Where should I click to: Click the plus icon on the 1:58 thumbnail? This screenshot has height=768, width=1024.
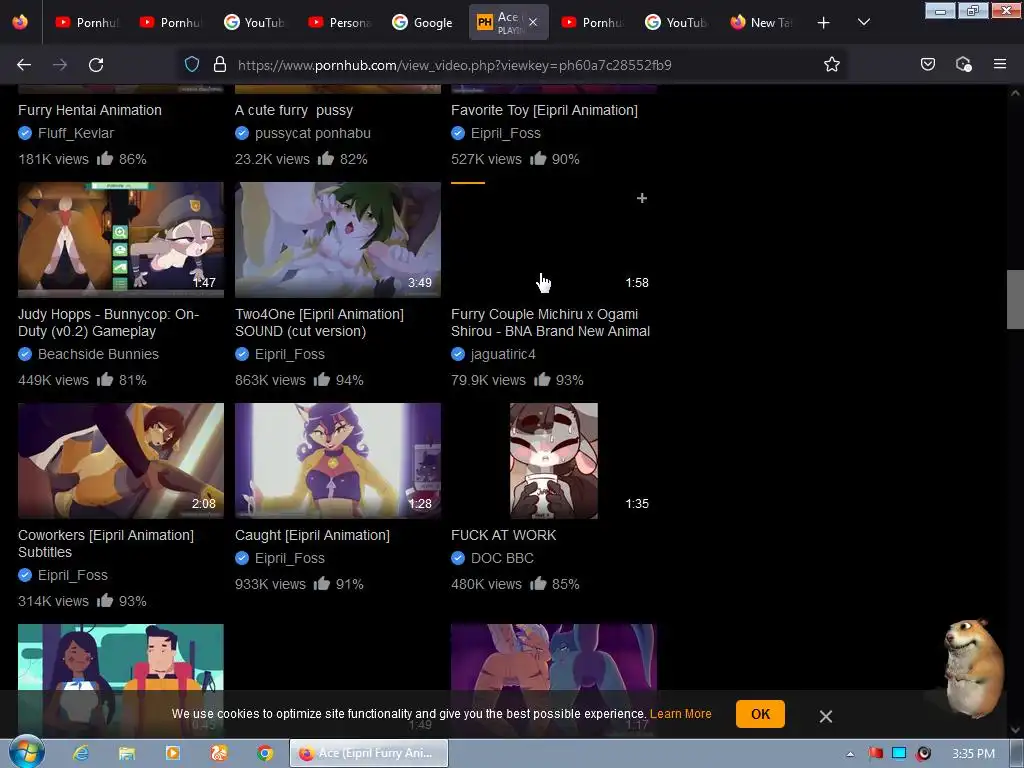coord(642,198)
